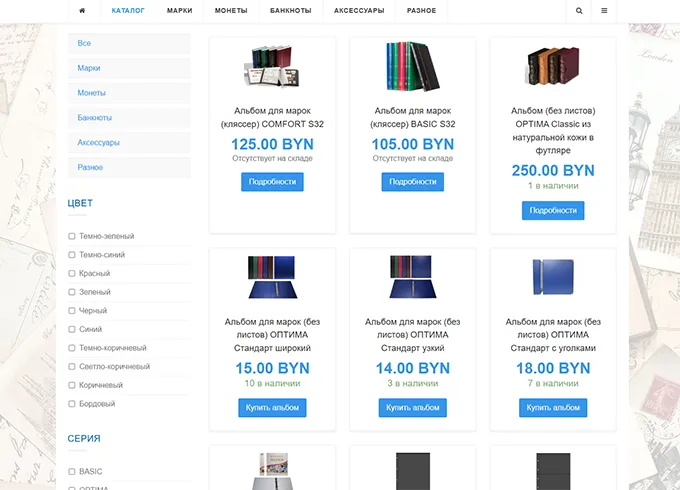Viewport: 680px width, 490px height.
Task: Select the Монеты category in sidebar
Action: (x=129, y=93)
